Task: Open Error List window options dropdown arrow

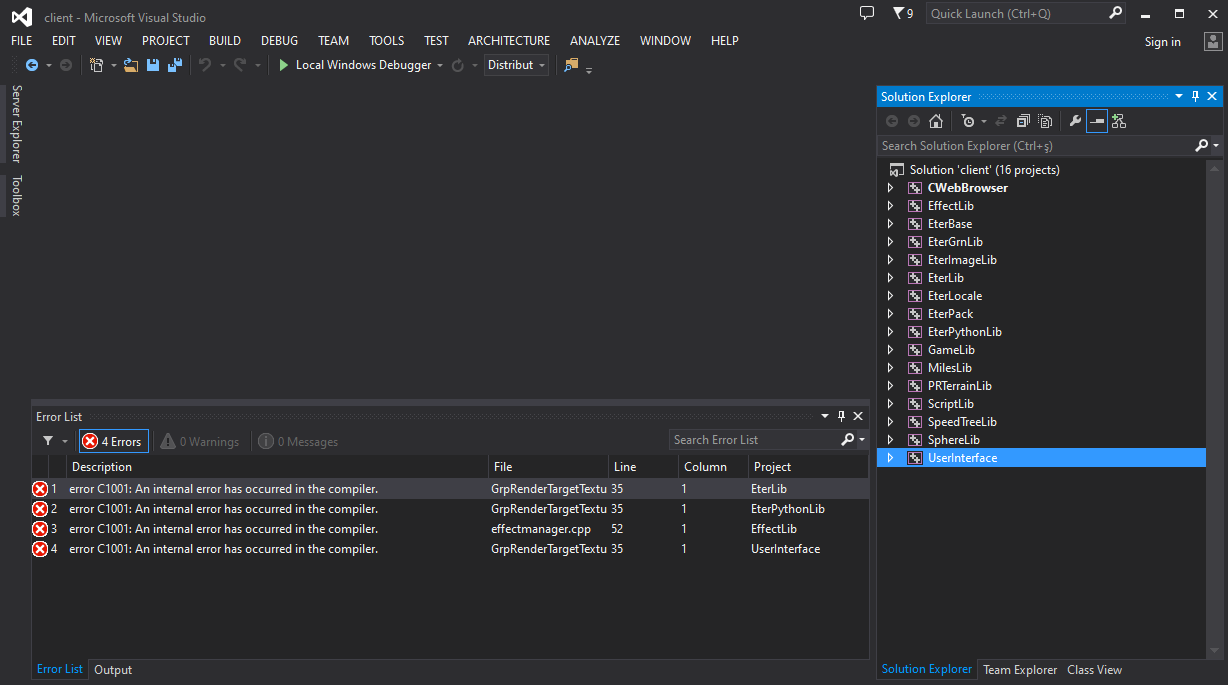Action: click(x=825, y=416)
